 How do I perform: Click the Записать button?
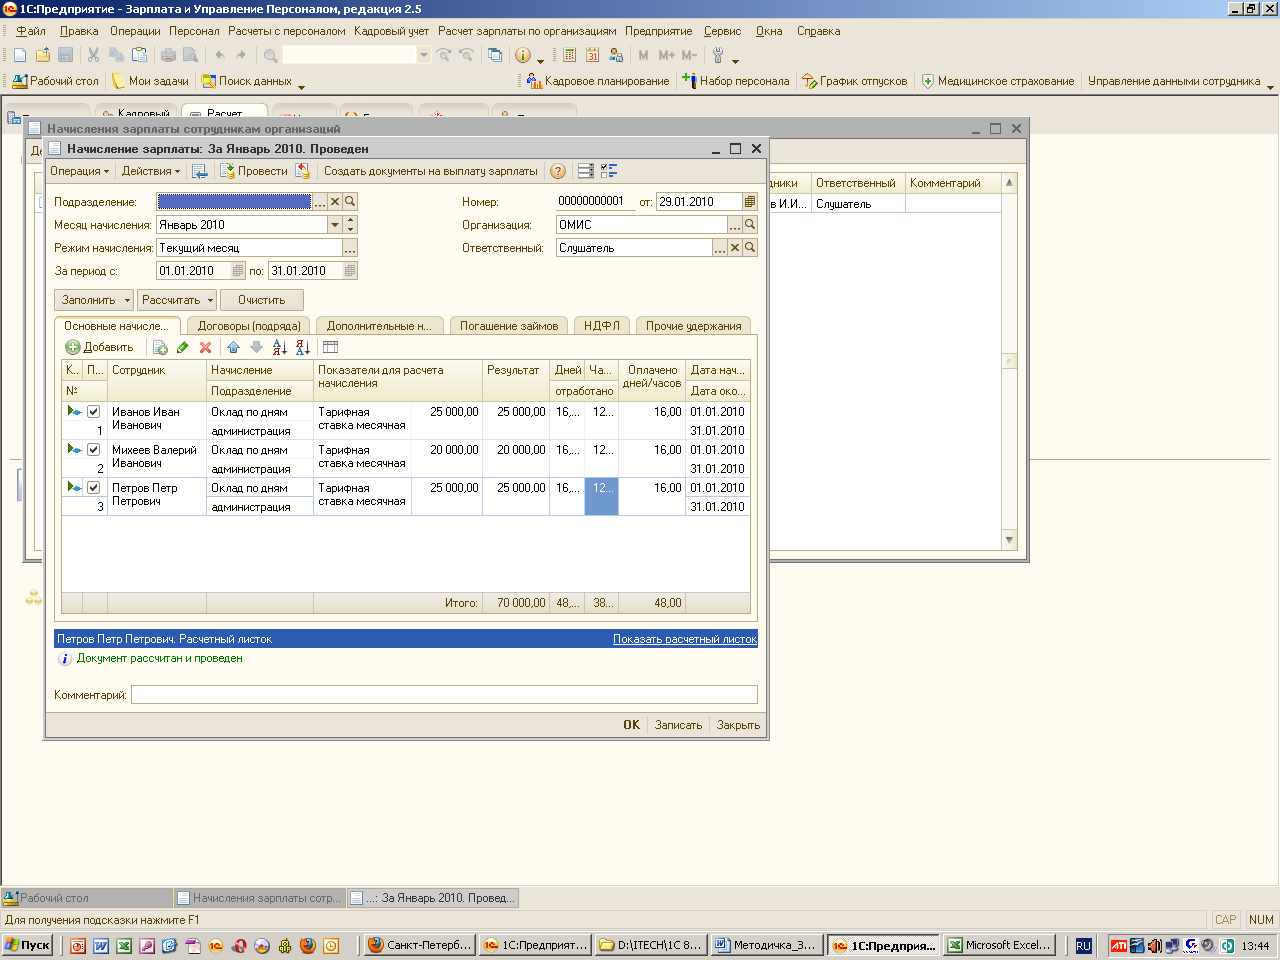pos(678,725)
